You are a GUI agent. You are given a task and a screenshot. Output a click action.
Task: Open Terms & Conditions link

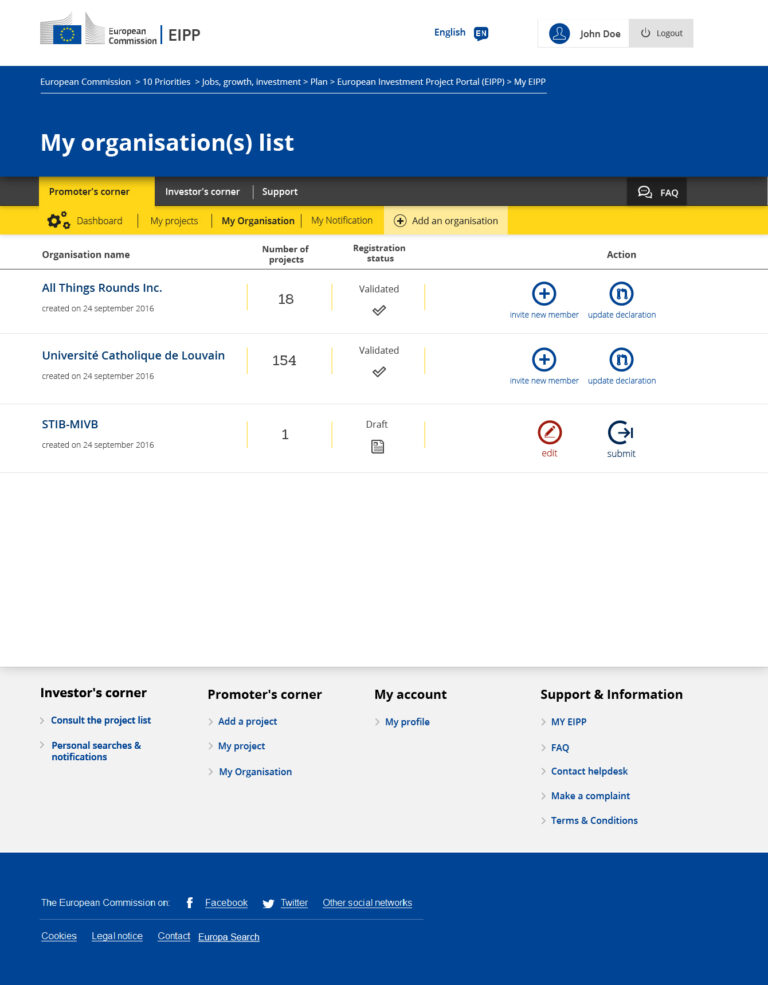pyautogui.click(x=594, y=820)
